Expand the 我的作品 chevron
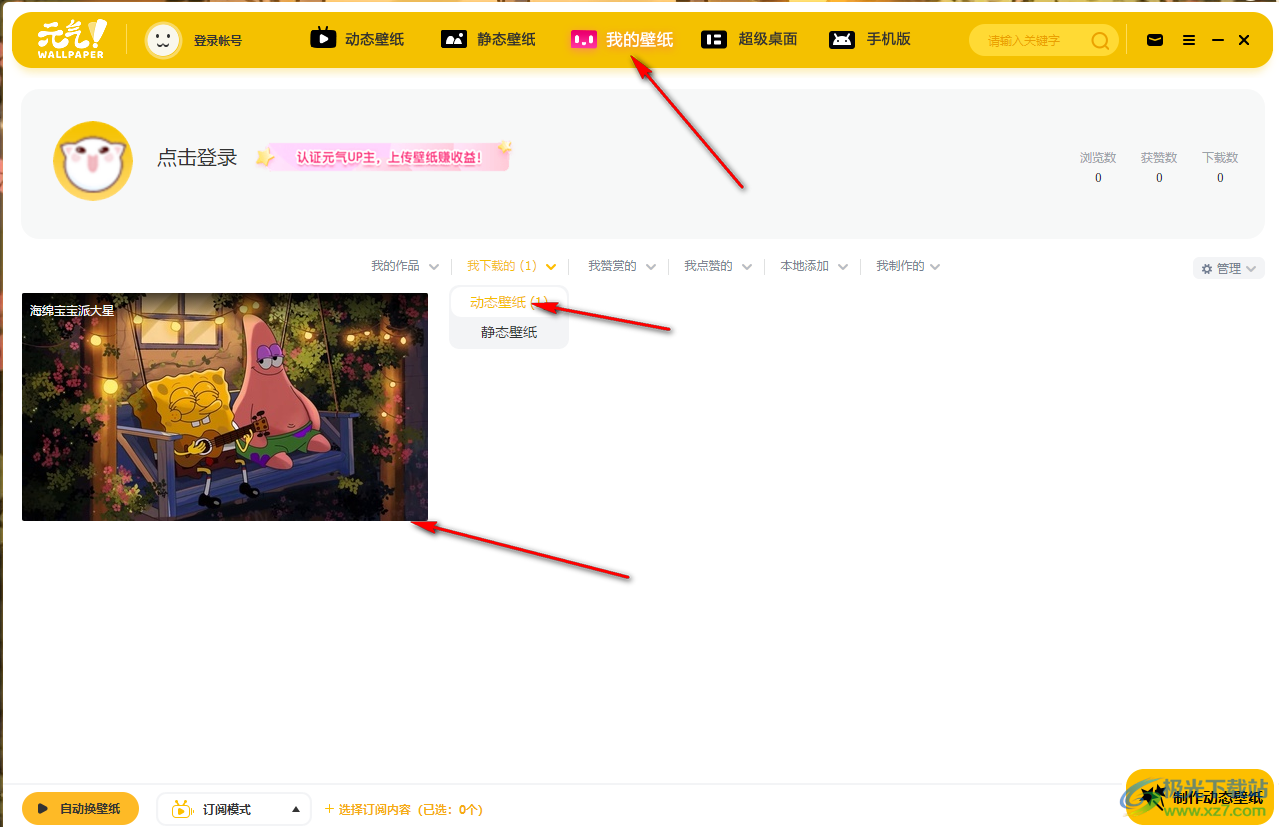The height and width of the screenshot is (827, 1279). [x=434, y=267]
